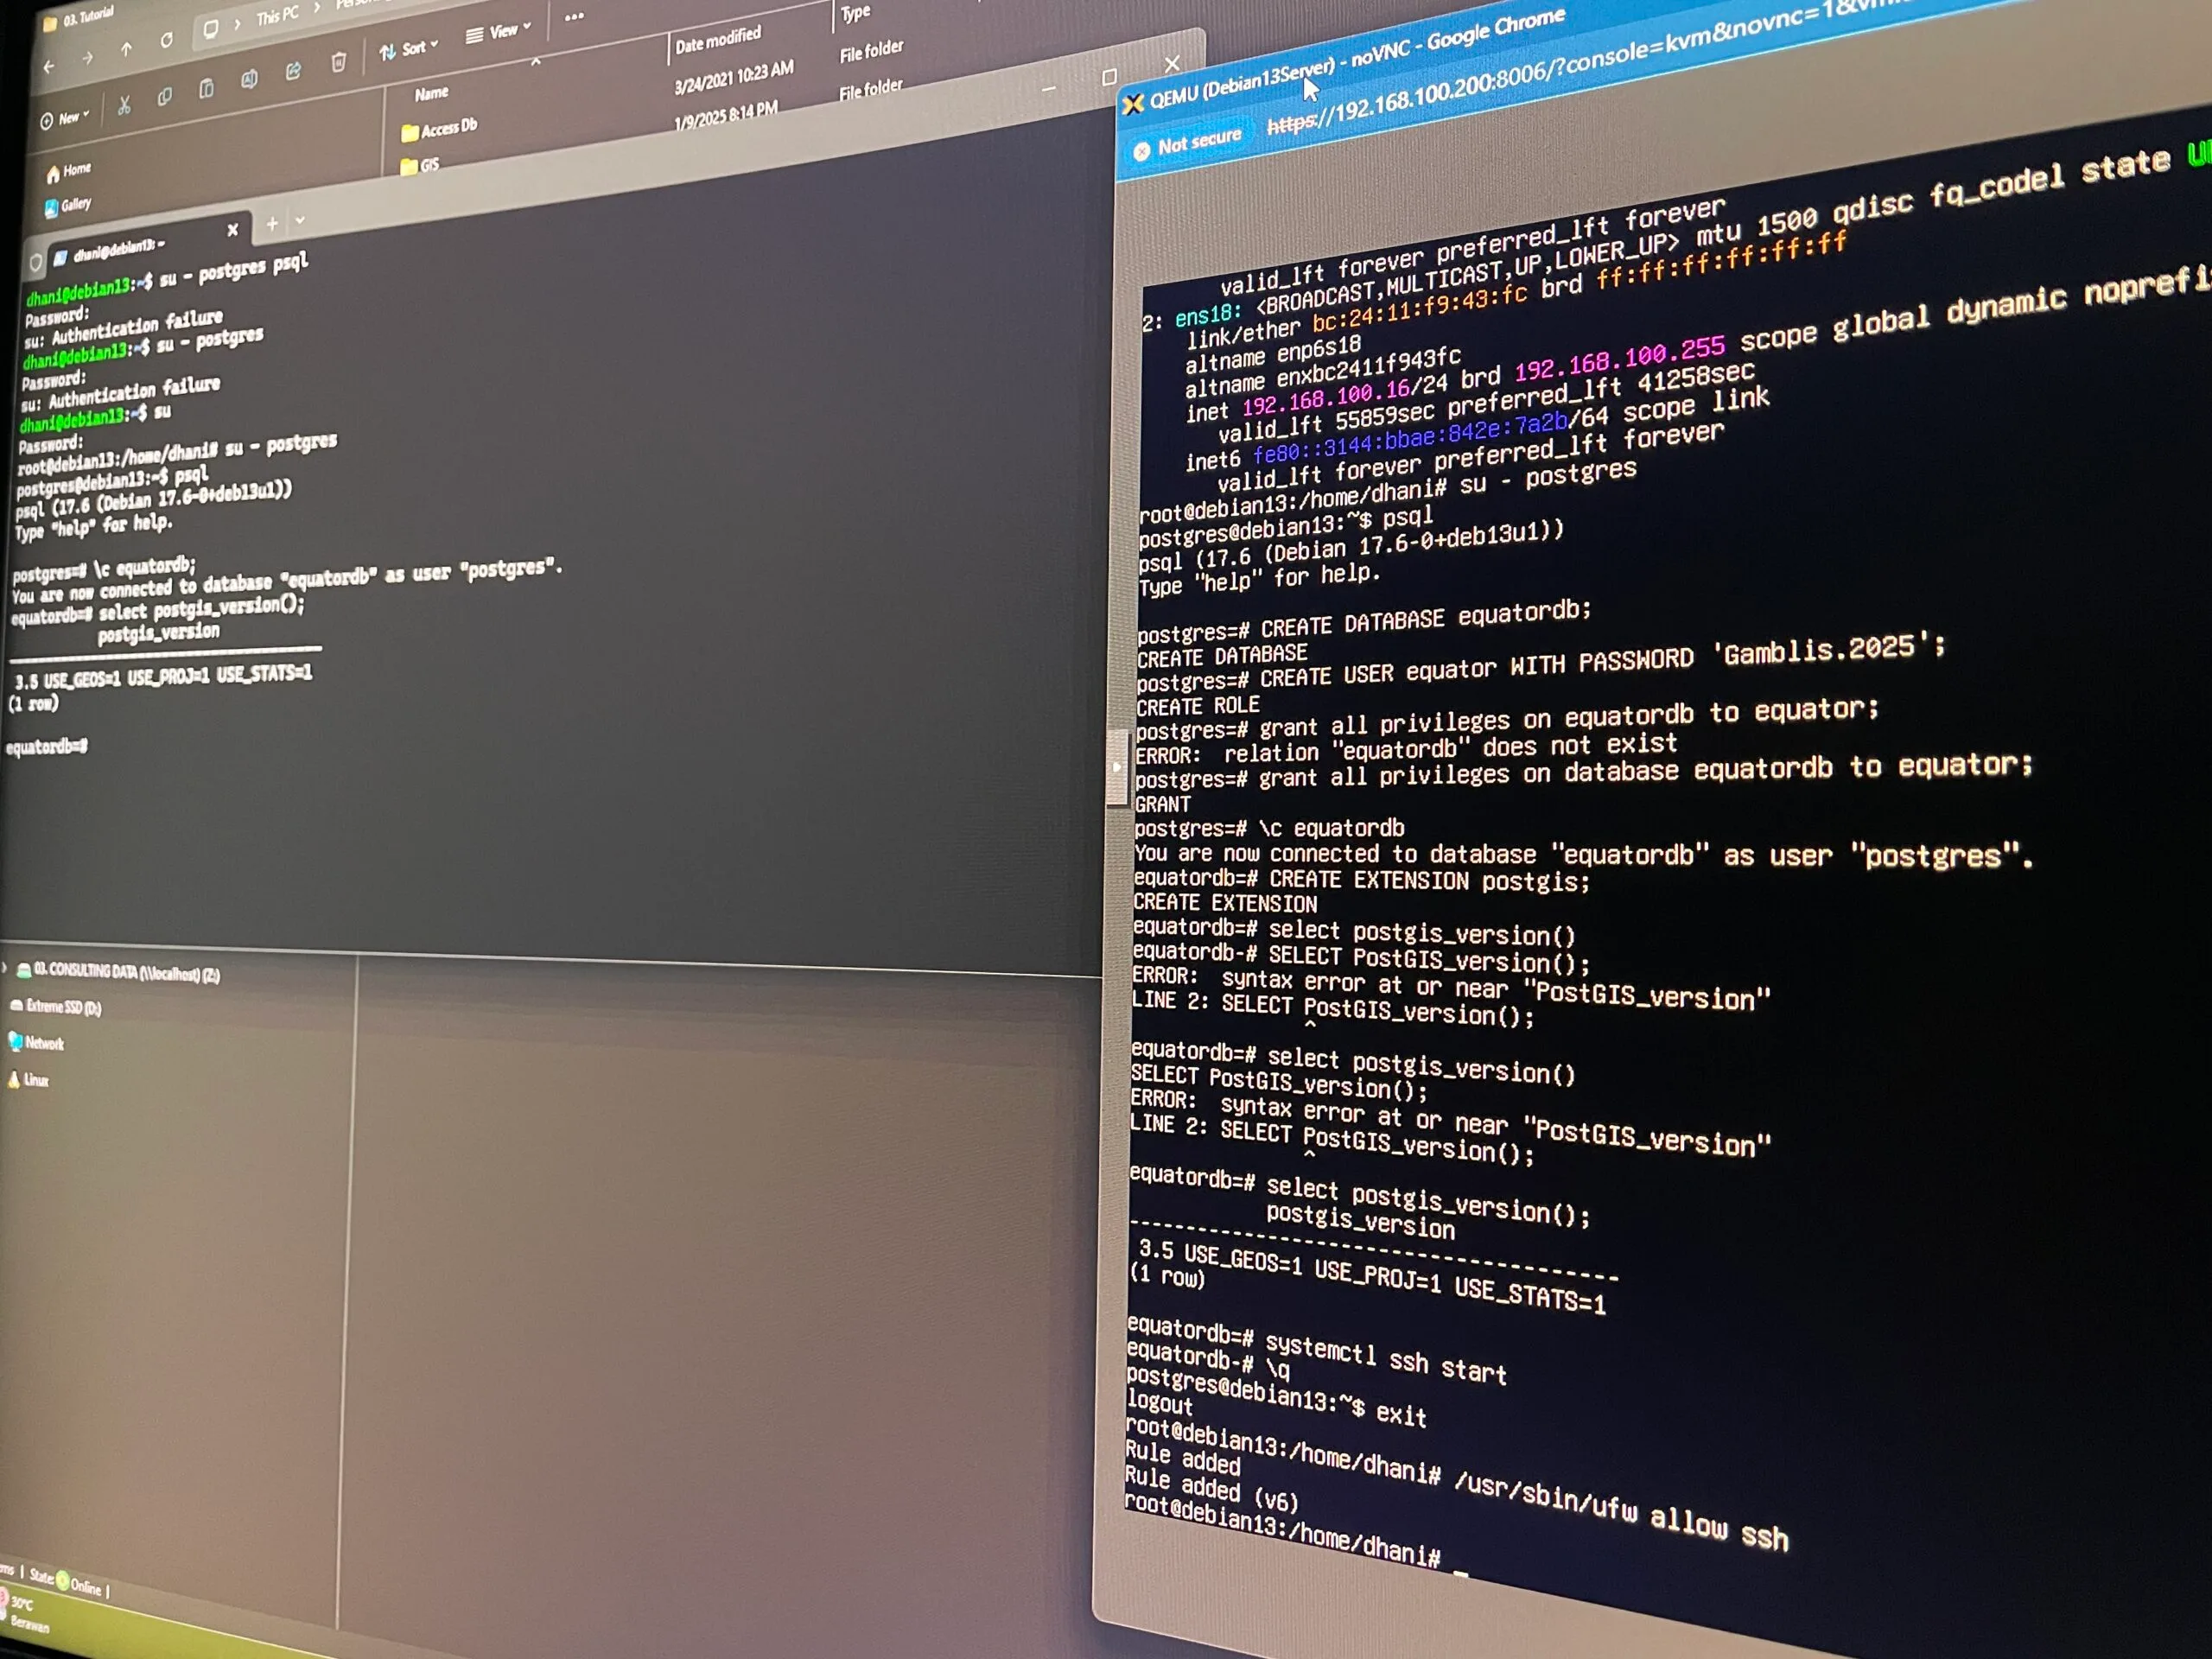Refresh the Explorer folder view
Screen dimensions: 2212x1659
[x=166, y=41]
